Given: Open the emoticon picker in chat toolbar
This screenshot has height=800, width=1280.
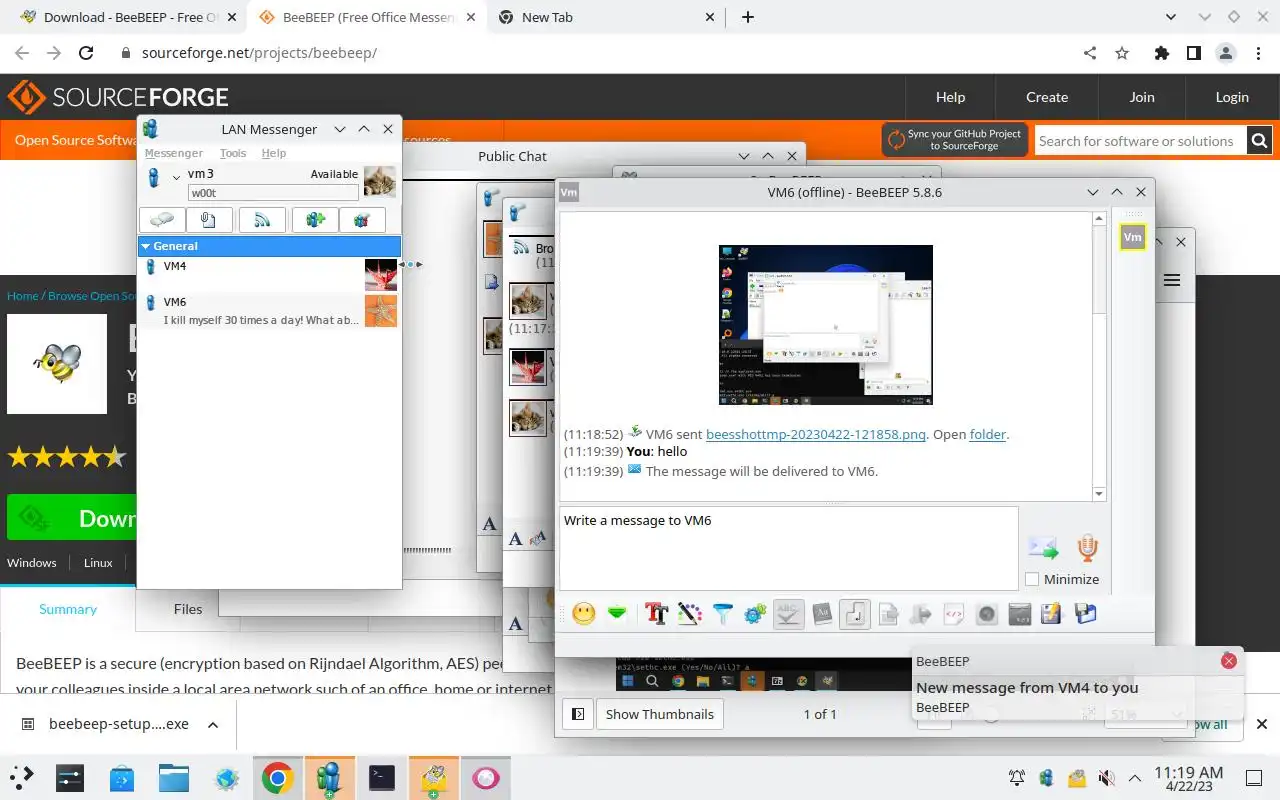Looking at the screenshot, I should [584, 614].
